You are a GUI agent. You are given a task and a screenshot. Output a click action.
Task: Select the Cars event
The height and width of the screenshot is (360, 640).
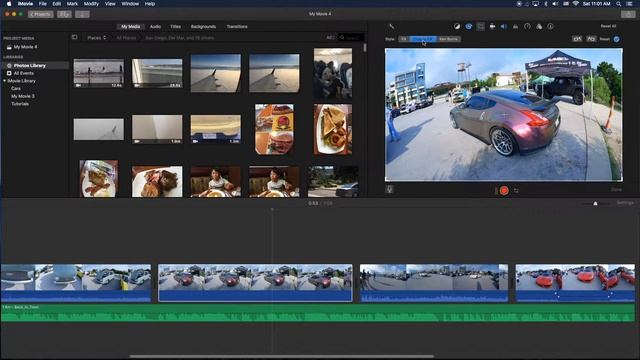click(16, 88)
